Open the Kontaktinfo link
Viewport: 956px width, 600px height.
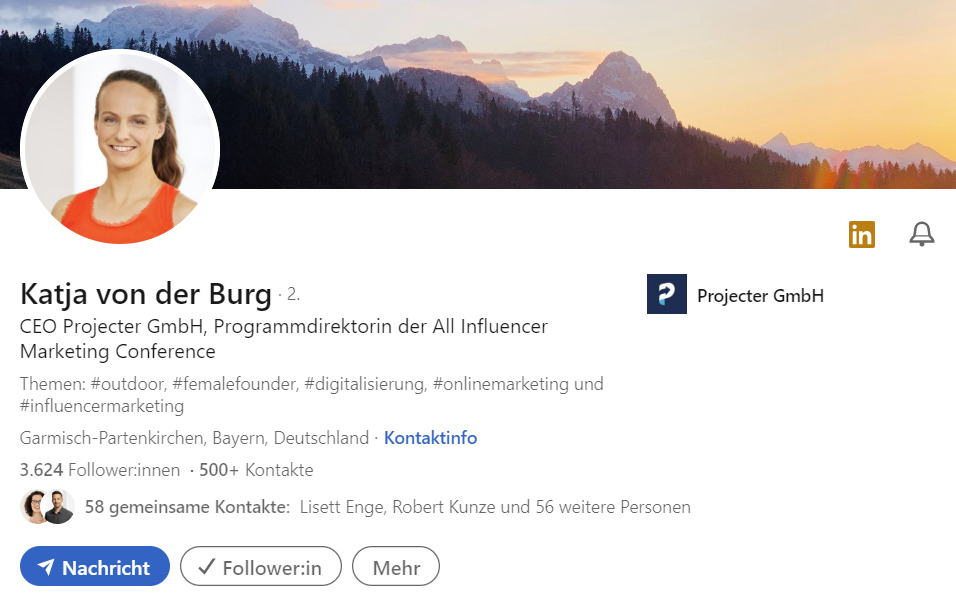(430, 438)
